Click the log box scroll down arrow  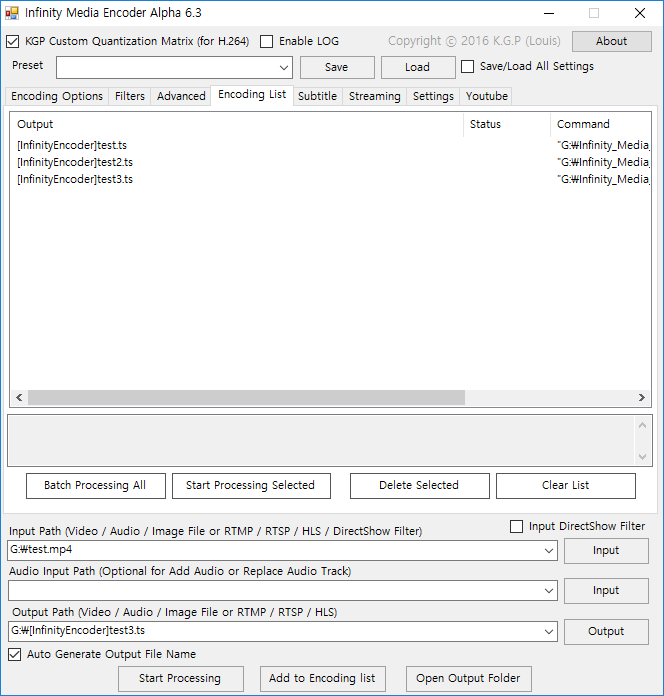[642, 457]
